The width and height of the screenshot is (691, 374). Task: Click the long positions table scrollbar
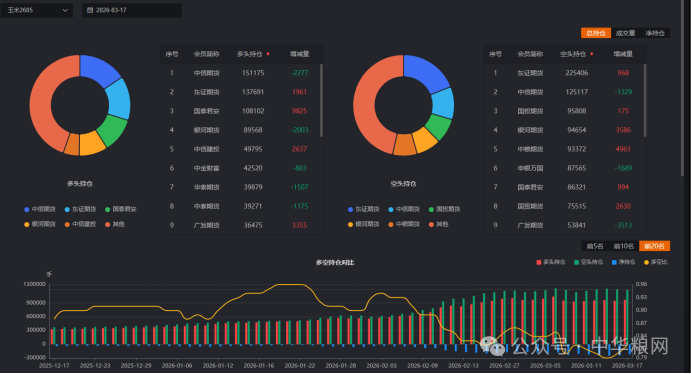click(x=321, y=100)
